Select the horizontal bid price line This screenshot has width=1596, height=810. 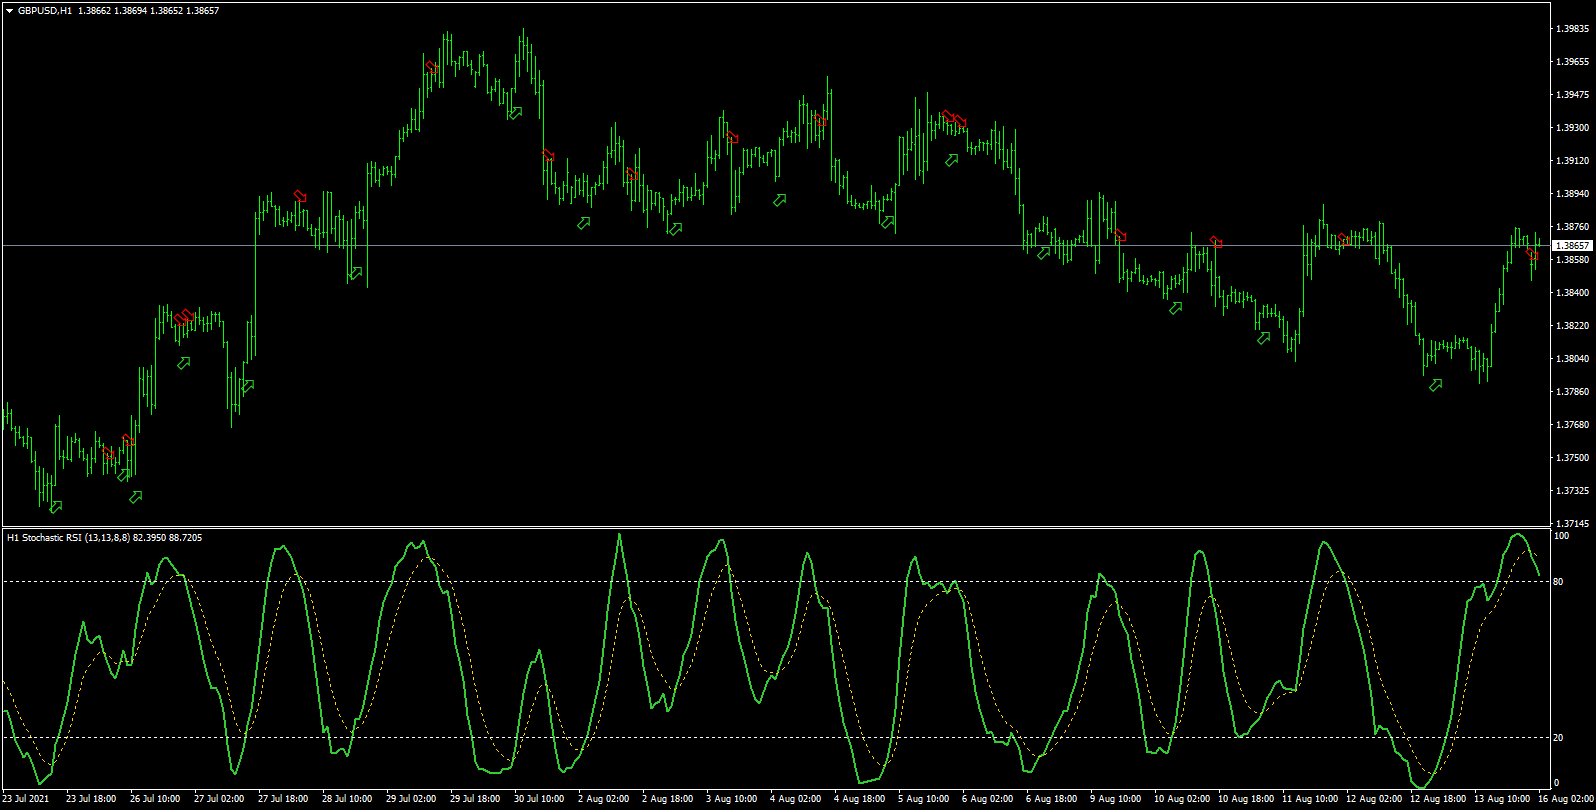coord(775,245)
